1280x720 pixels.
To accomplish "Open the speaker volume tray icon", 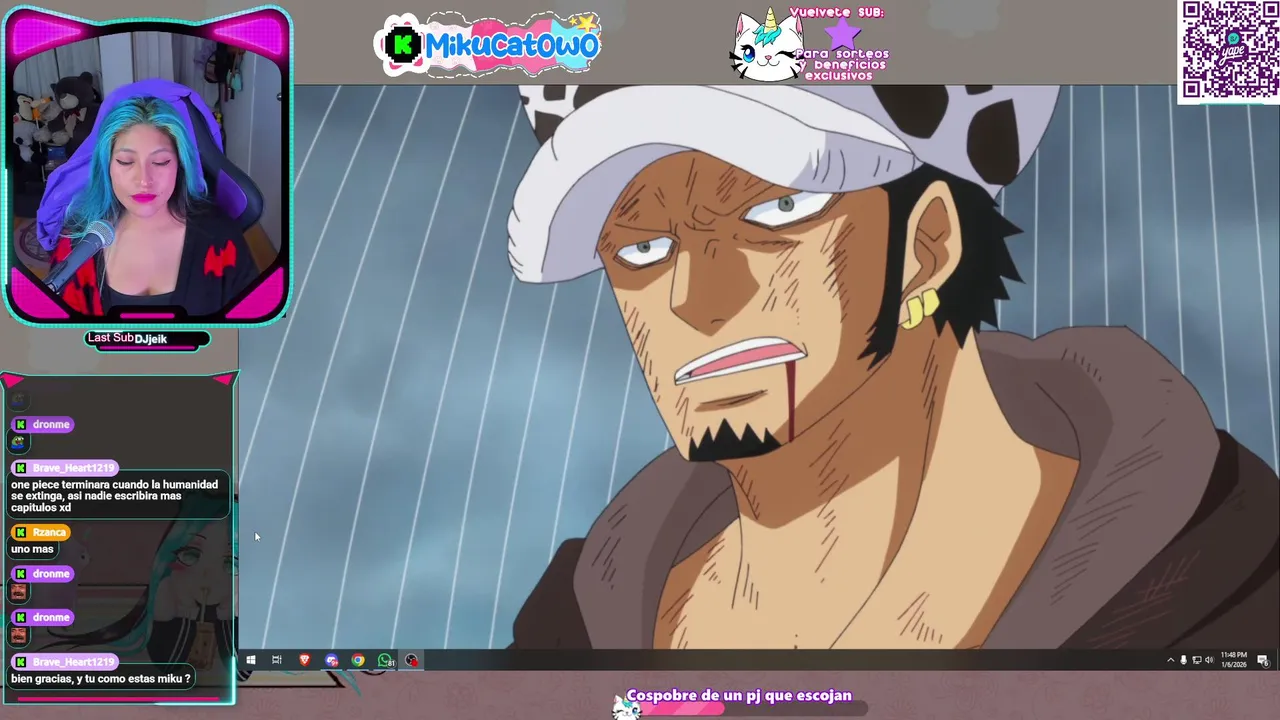I will 1209,660.
